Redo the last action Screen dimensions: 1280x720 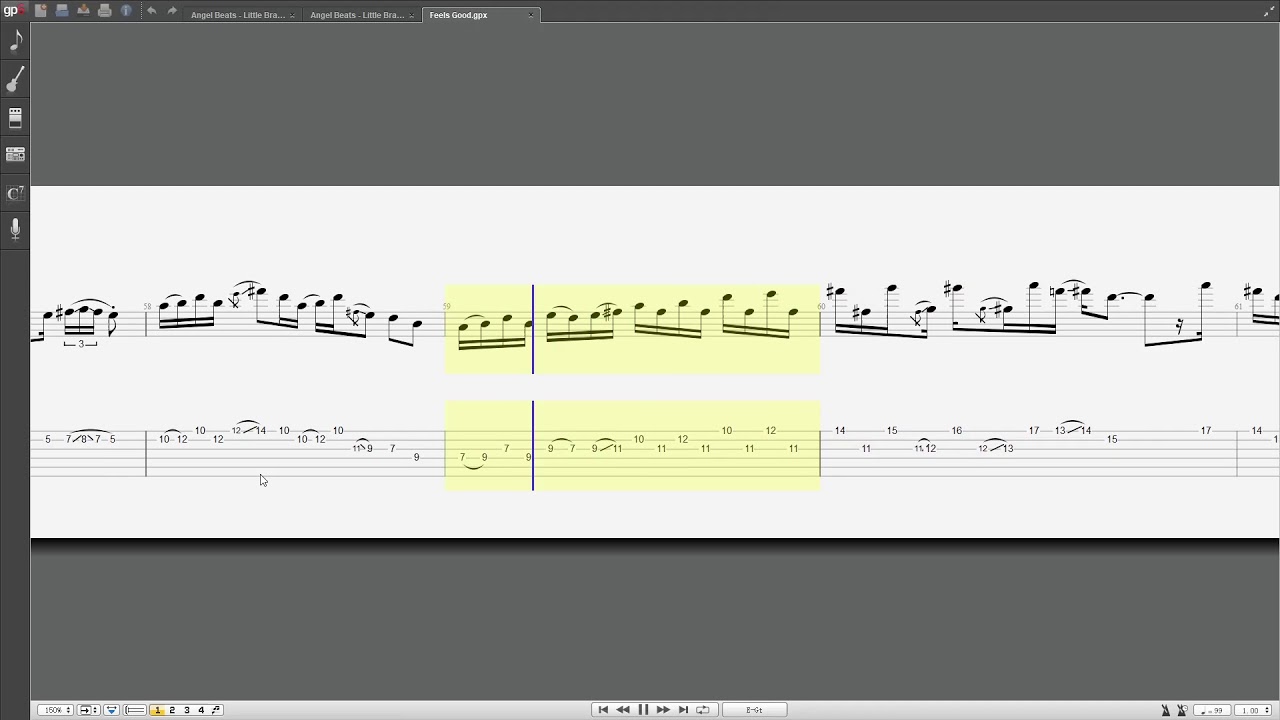[172, 11]
